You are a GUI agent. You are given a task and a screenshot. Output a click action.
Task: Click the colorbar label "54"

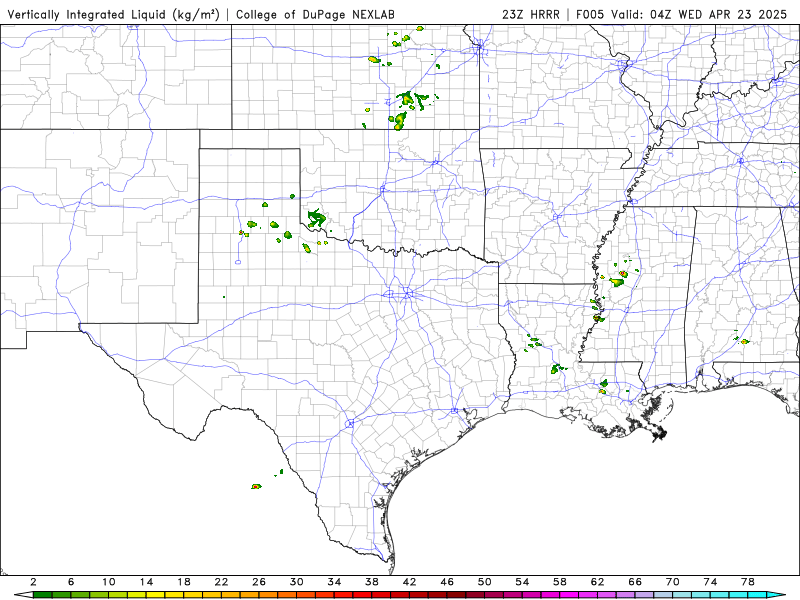click(522, 582)
